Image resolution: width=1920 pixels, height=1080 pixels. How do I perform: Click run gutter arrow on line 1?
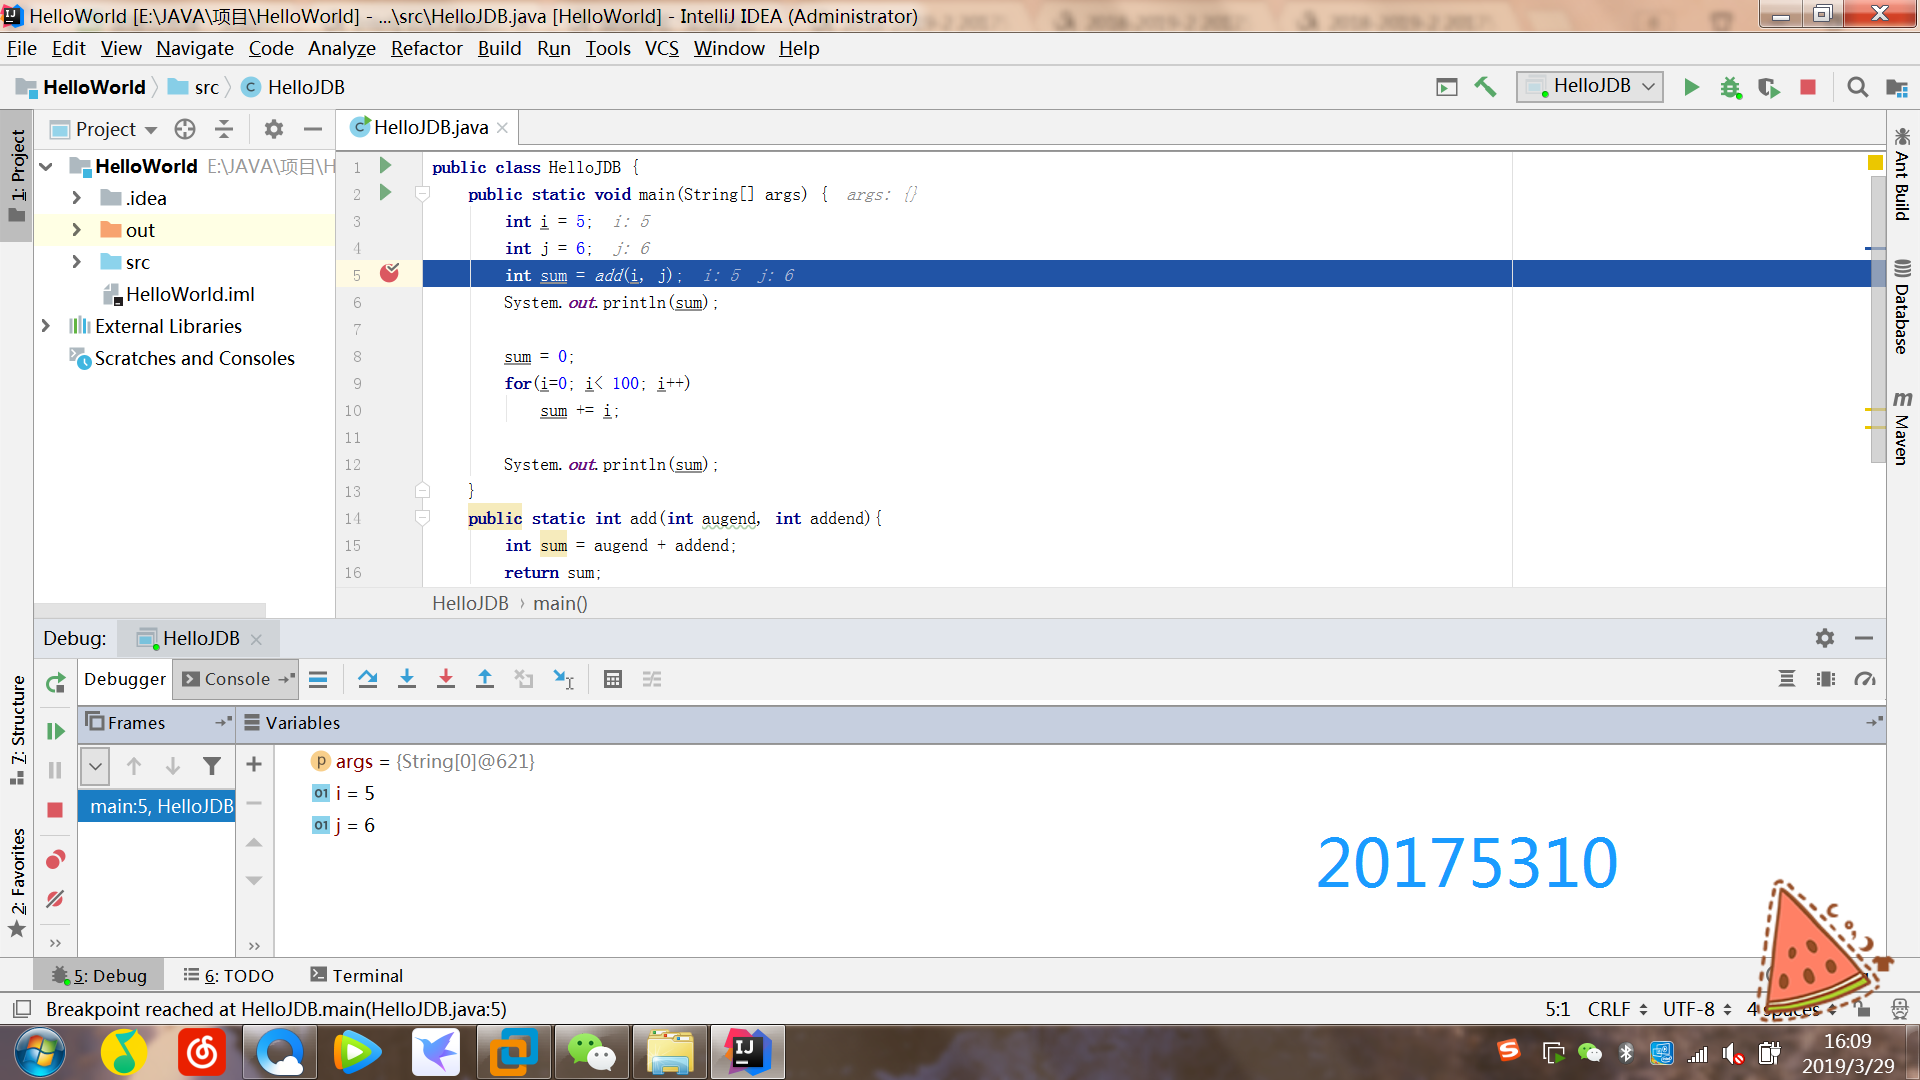pos(386,165)
